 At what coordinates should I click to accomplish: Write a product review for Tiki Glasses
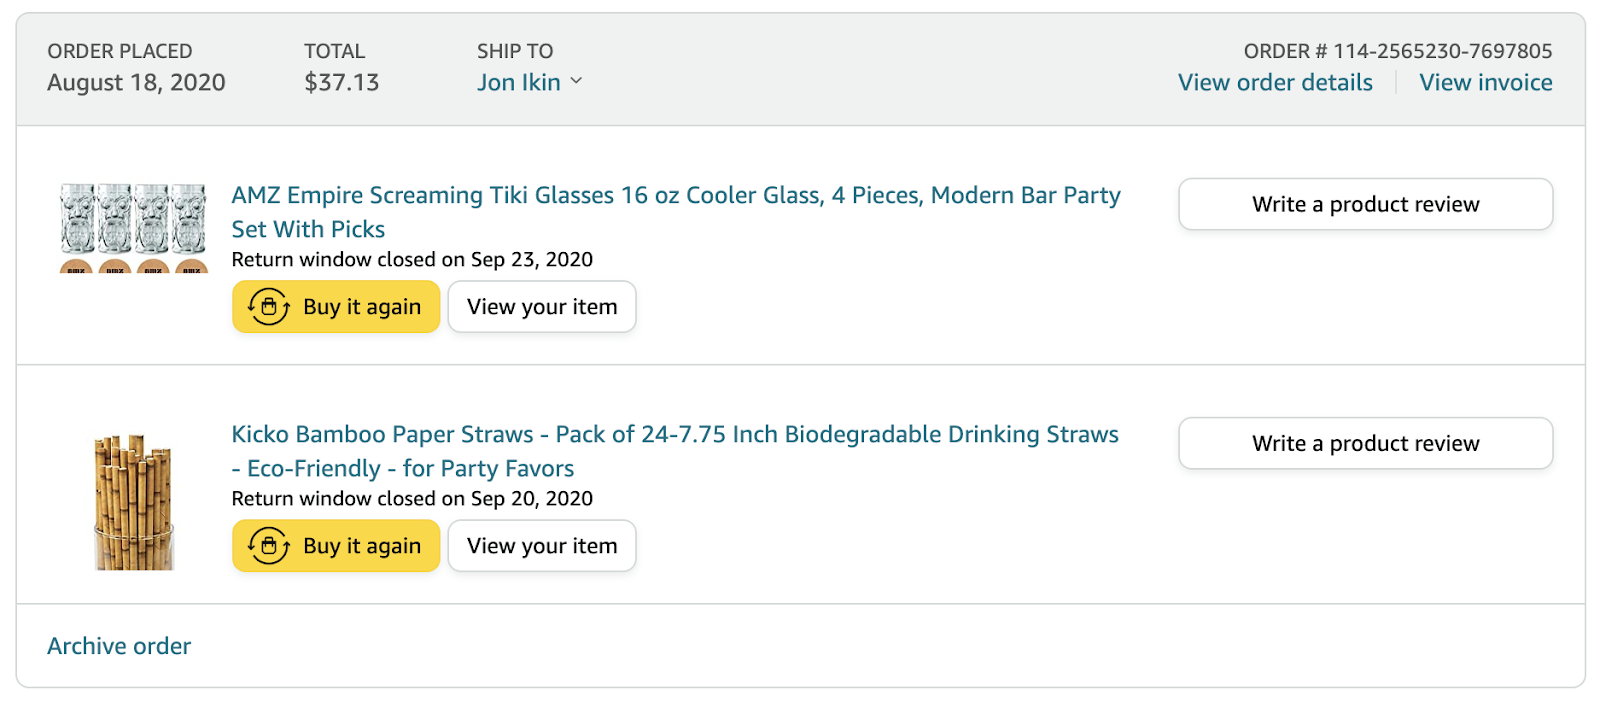coord(1365,204)
